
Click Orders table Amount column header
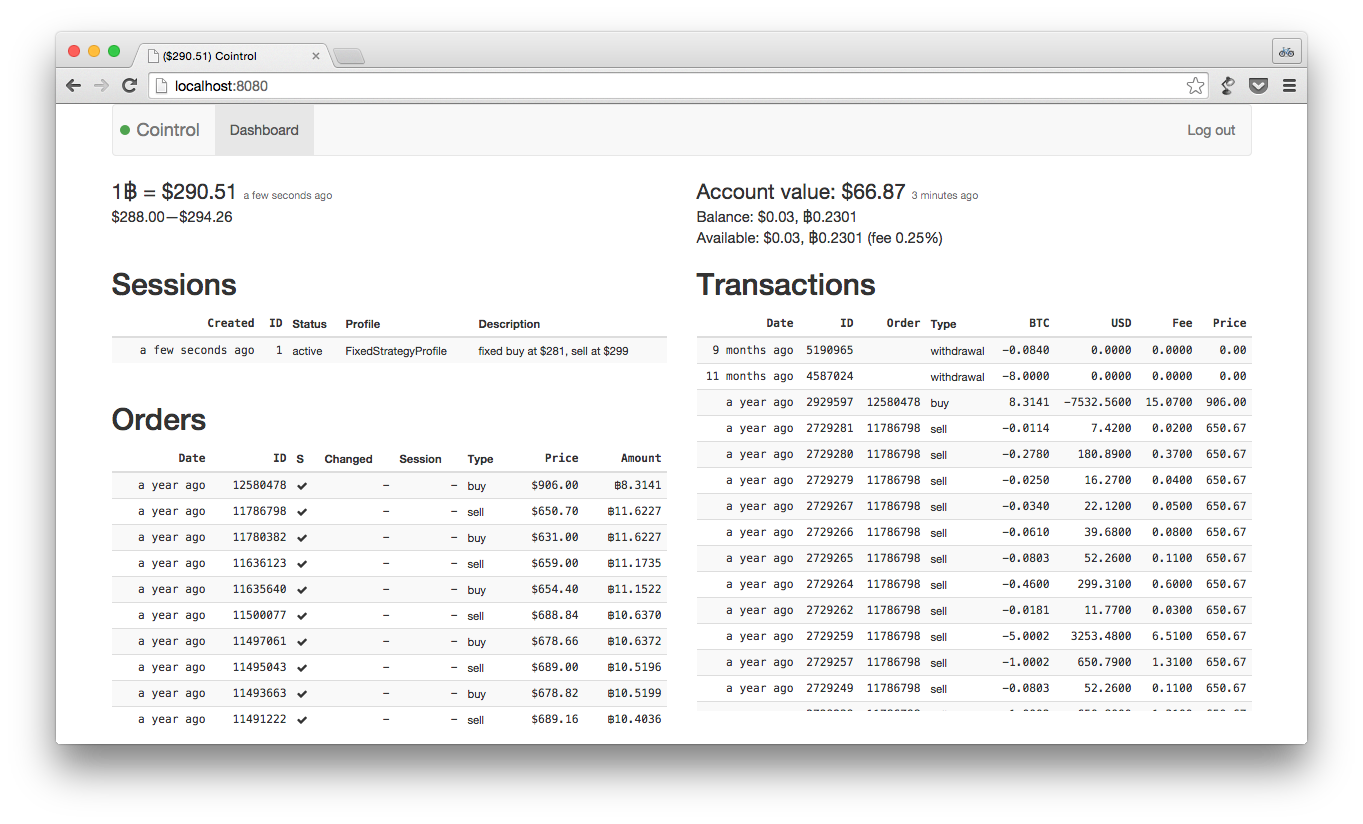pyautogui.click(x=641, y=458)
